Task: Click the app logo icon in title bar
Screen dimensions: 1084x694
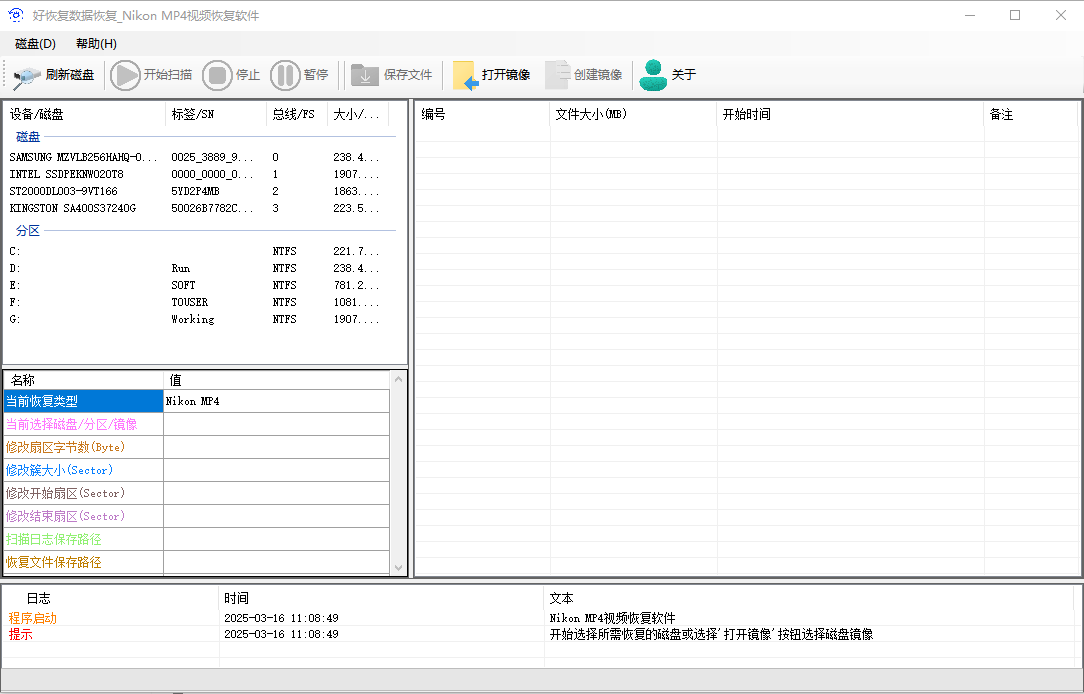Action: pyautogui.click(x=15, y=15)
